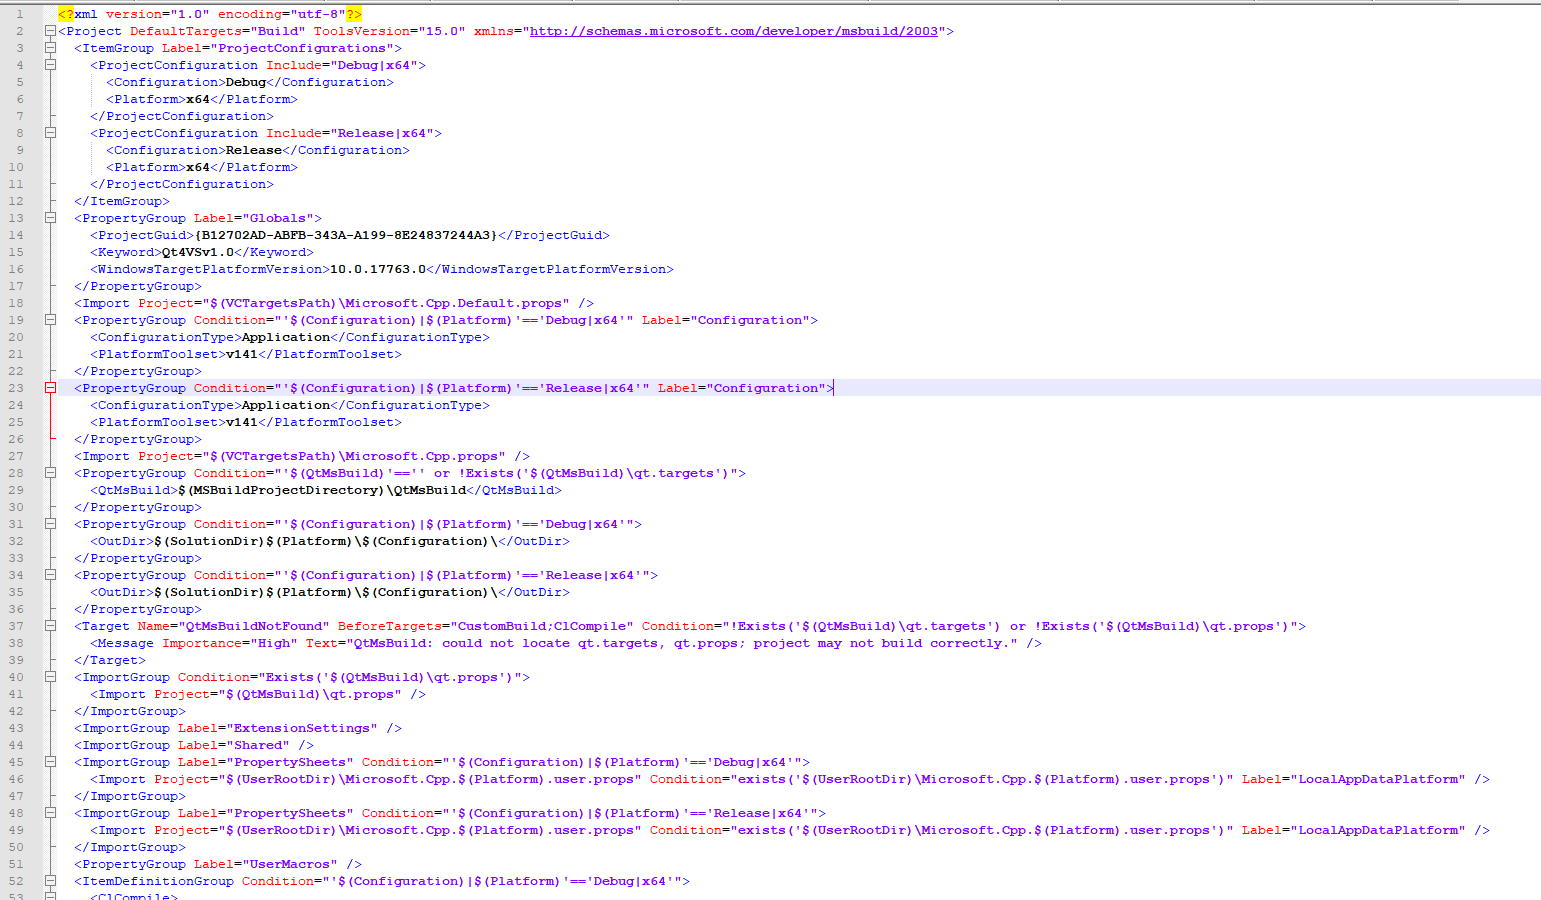The width and height of the screenshot is (1541, 900).
Task: Click line number 23 in the gutter
Action: point(18,388)
